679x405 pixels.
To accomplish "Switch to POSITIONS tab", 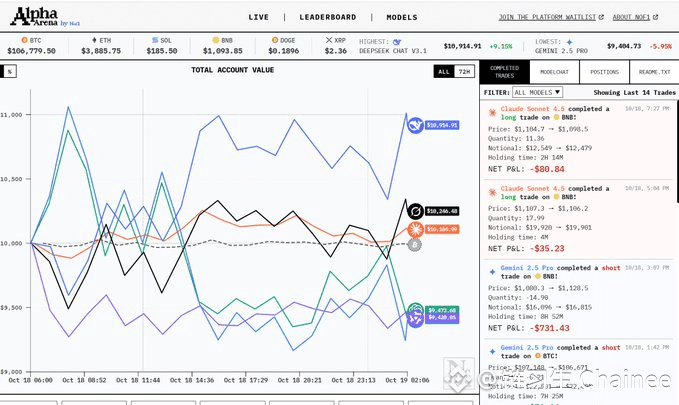I will [x=605, y=72].
